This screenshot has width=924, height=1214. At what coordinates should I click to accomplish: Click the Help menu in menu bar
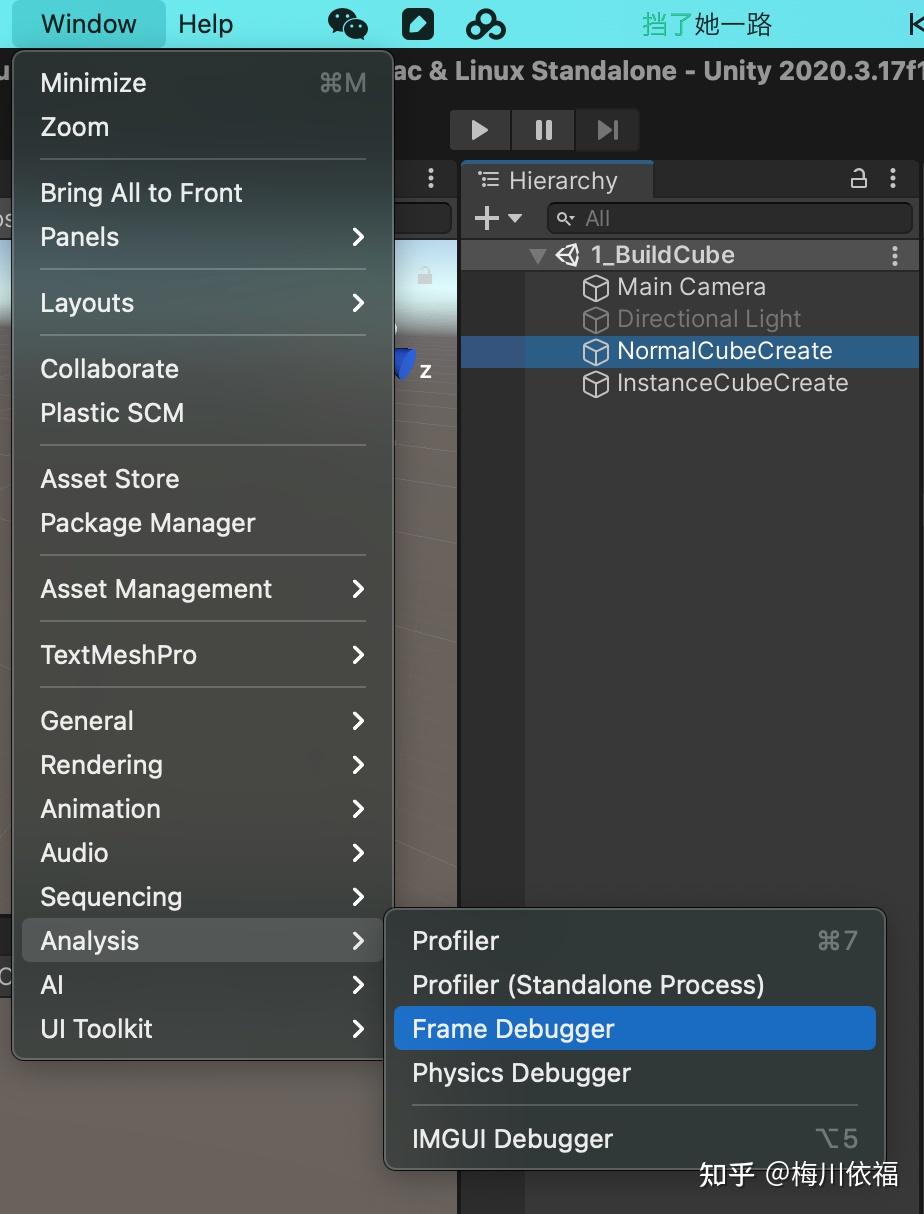[x=206, y=24]
